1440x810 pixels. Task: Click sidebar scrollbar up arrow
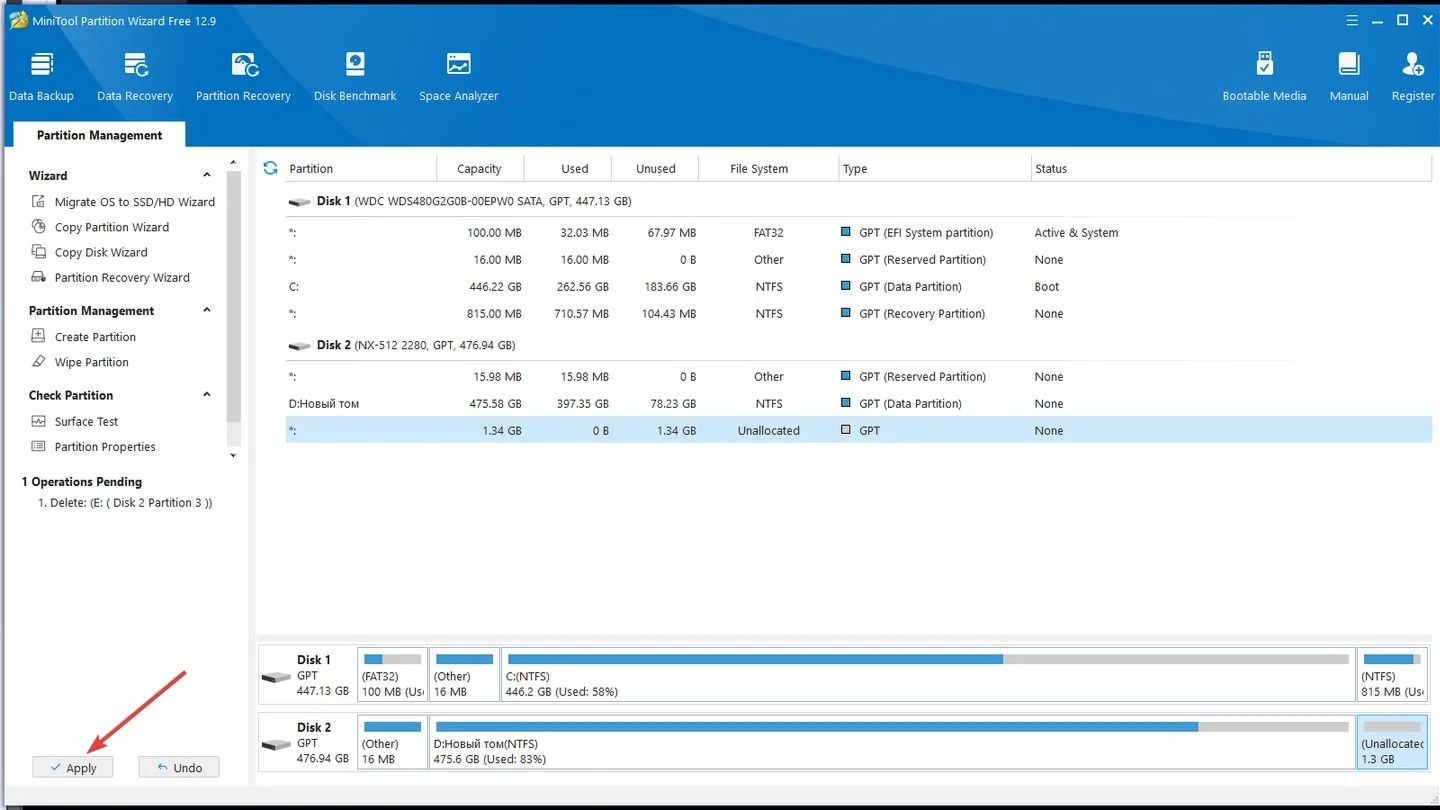pyautogui.click(x=234, y=162)
